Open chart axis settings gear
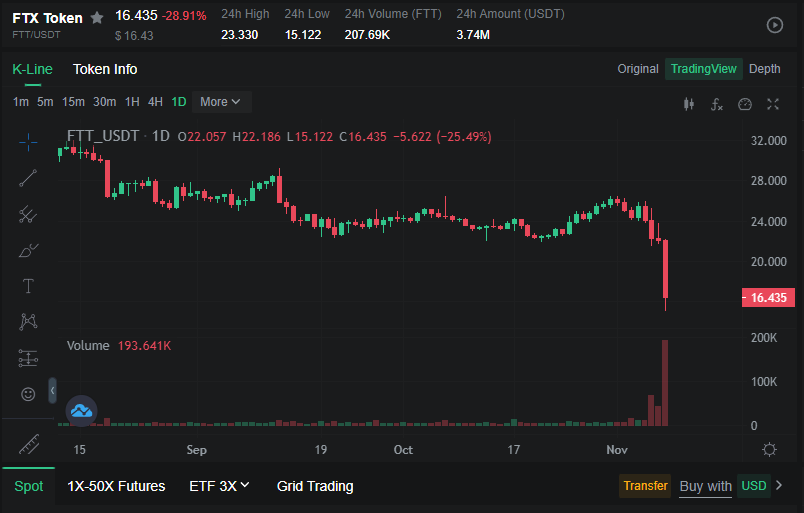This screenshot has width=804, height=513. tap(769, 450)
